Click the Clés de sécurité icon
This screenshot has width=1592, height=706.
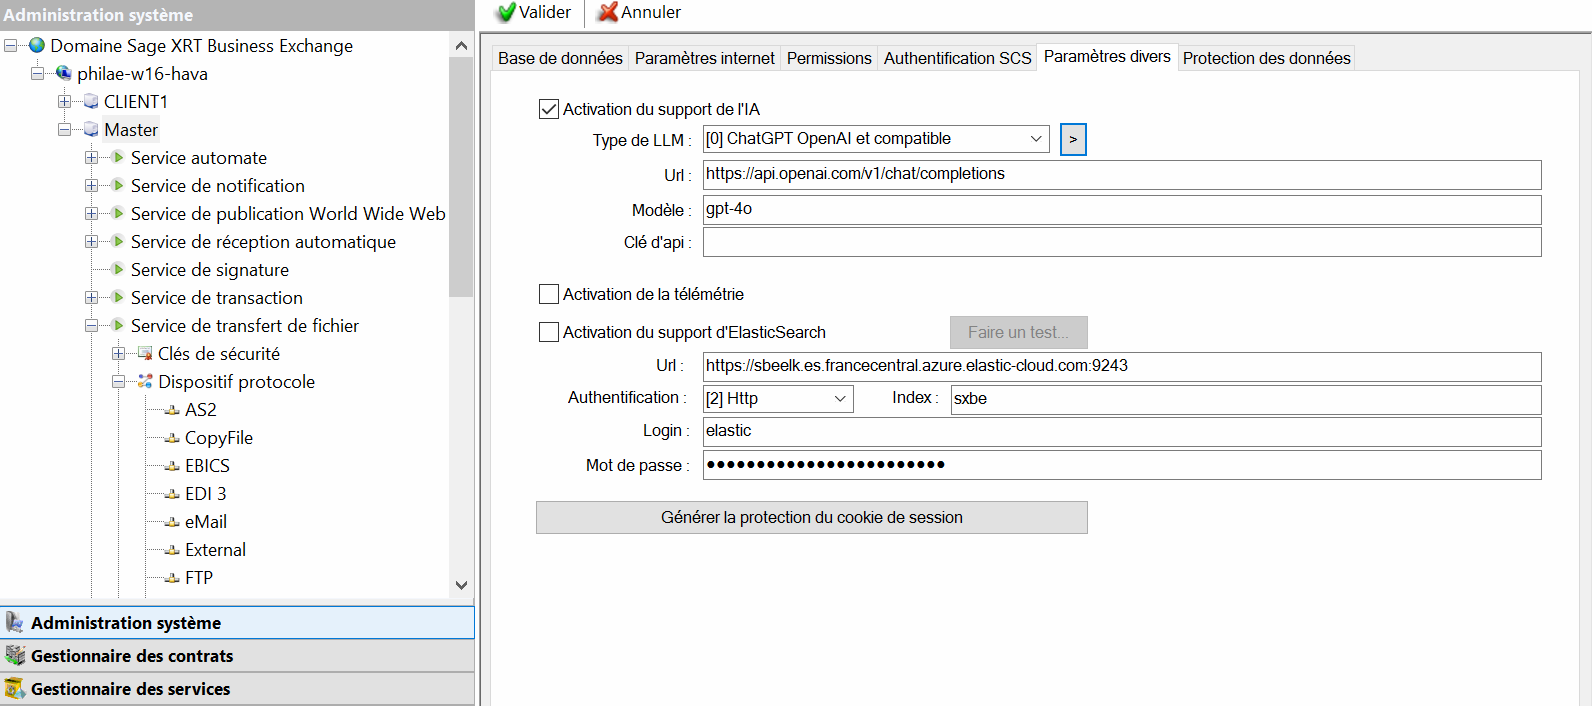tap(145, 353)
